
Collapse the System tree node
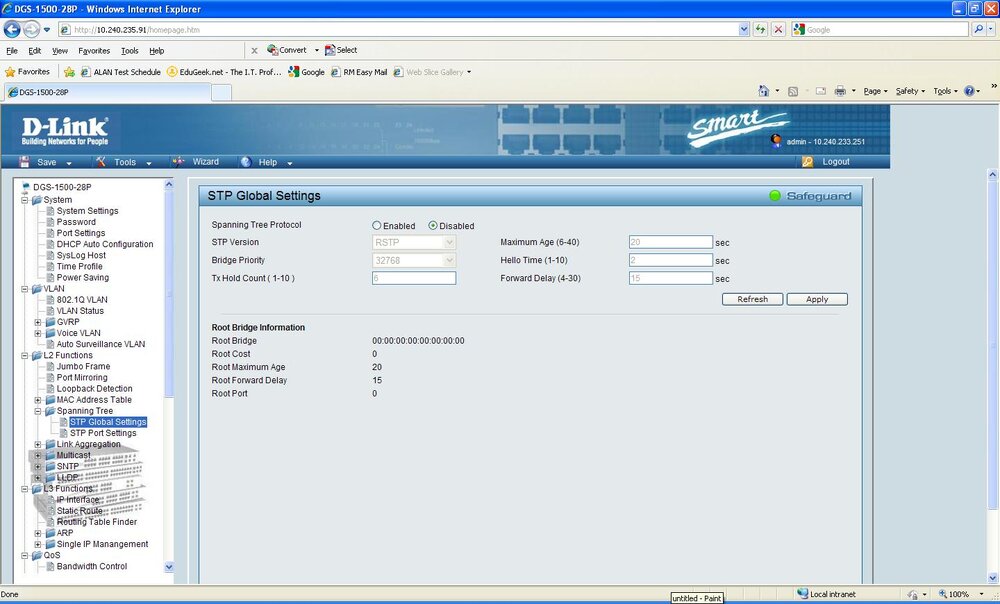tap(25, 200)
